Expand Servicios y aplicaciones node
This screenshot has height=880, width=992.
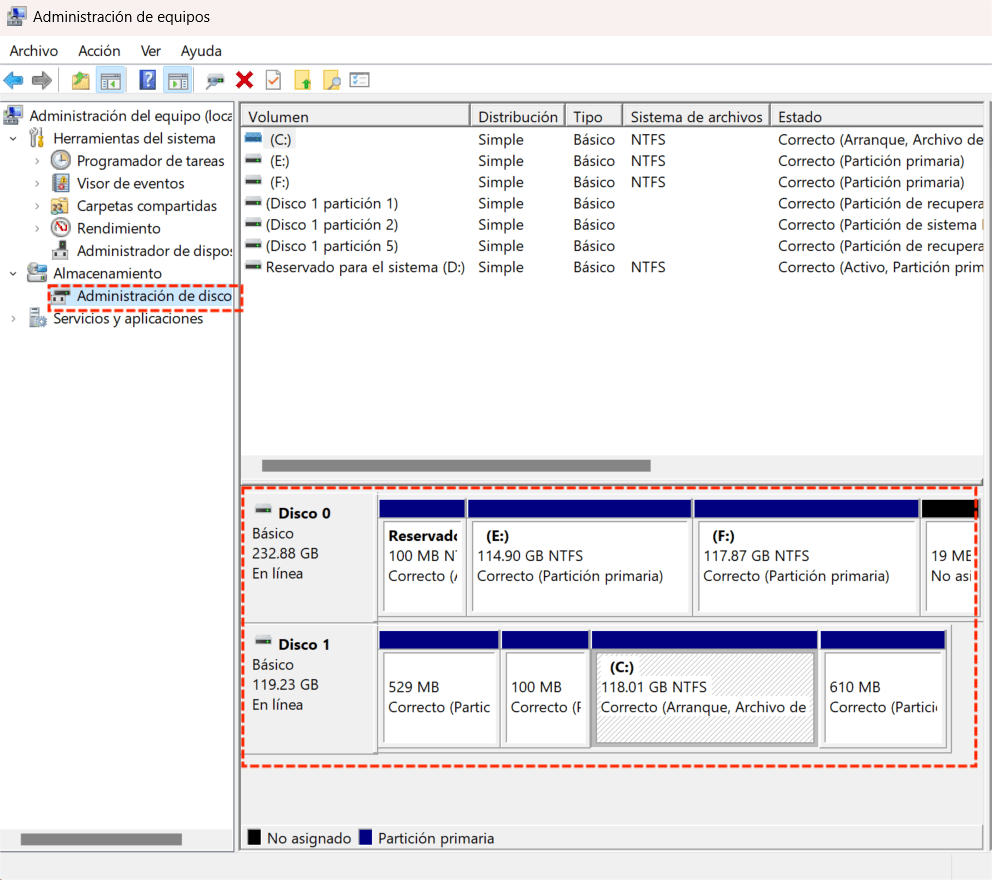coord(14,319)
